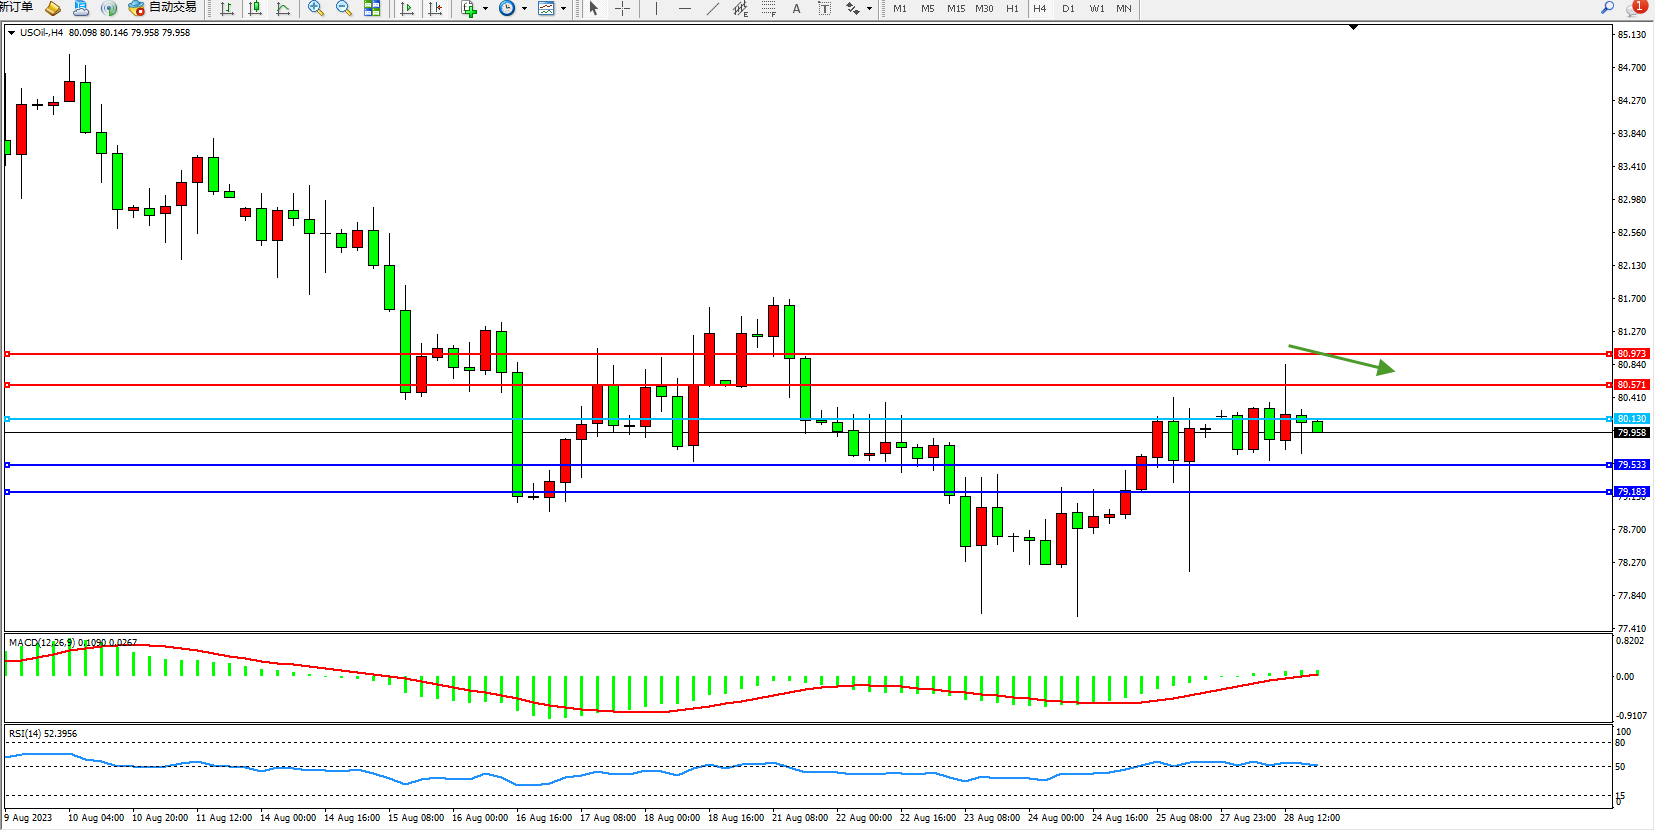
Task: Click the 自动交易 auto trading button
Action: (163, 8)
